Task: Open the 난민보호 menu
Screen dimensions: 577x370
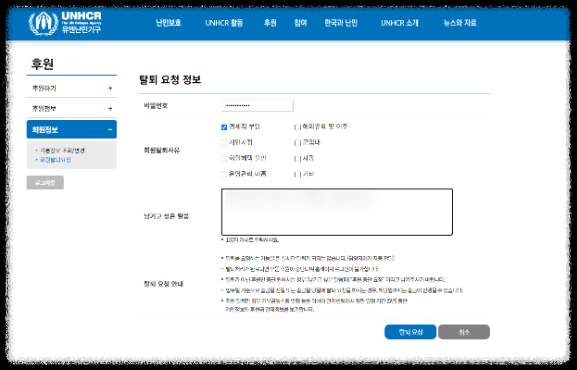Action: pos(169,23)
